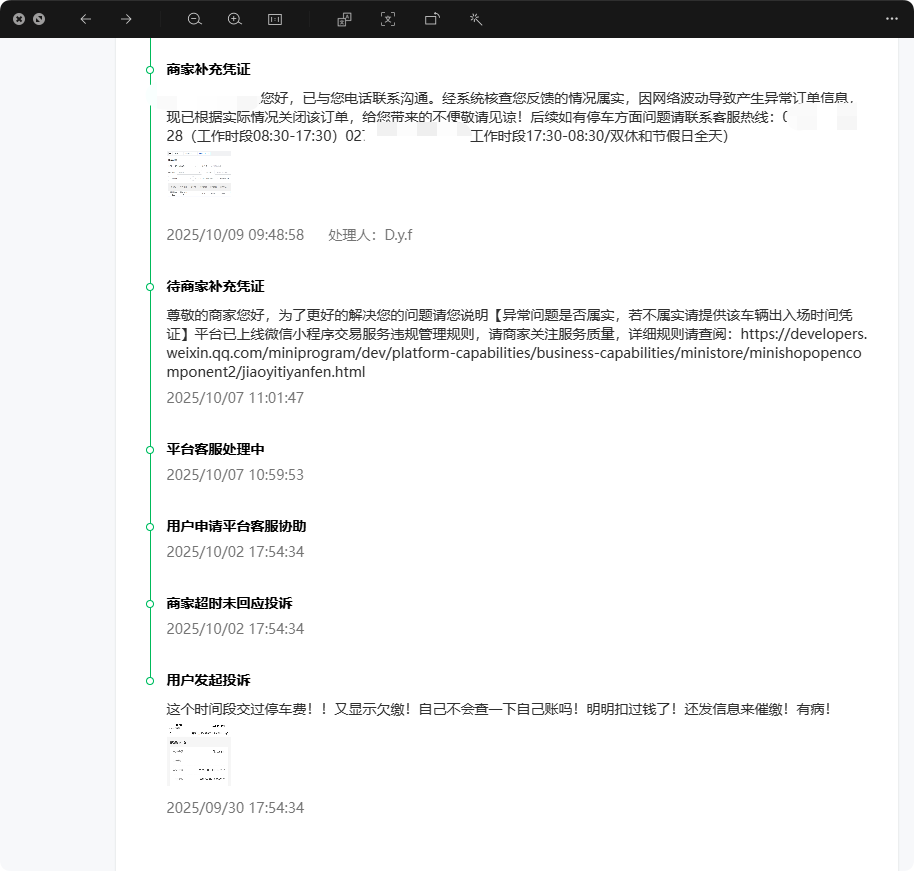The width and height of the screenshot is (914, 871).
Task: Zoom in on the image
Action: (235, 19)
